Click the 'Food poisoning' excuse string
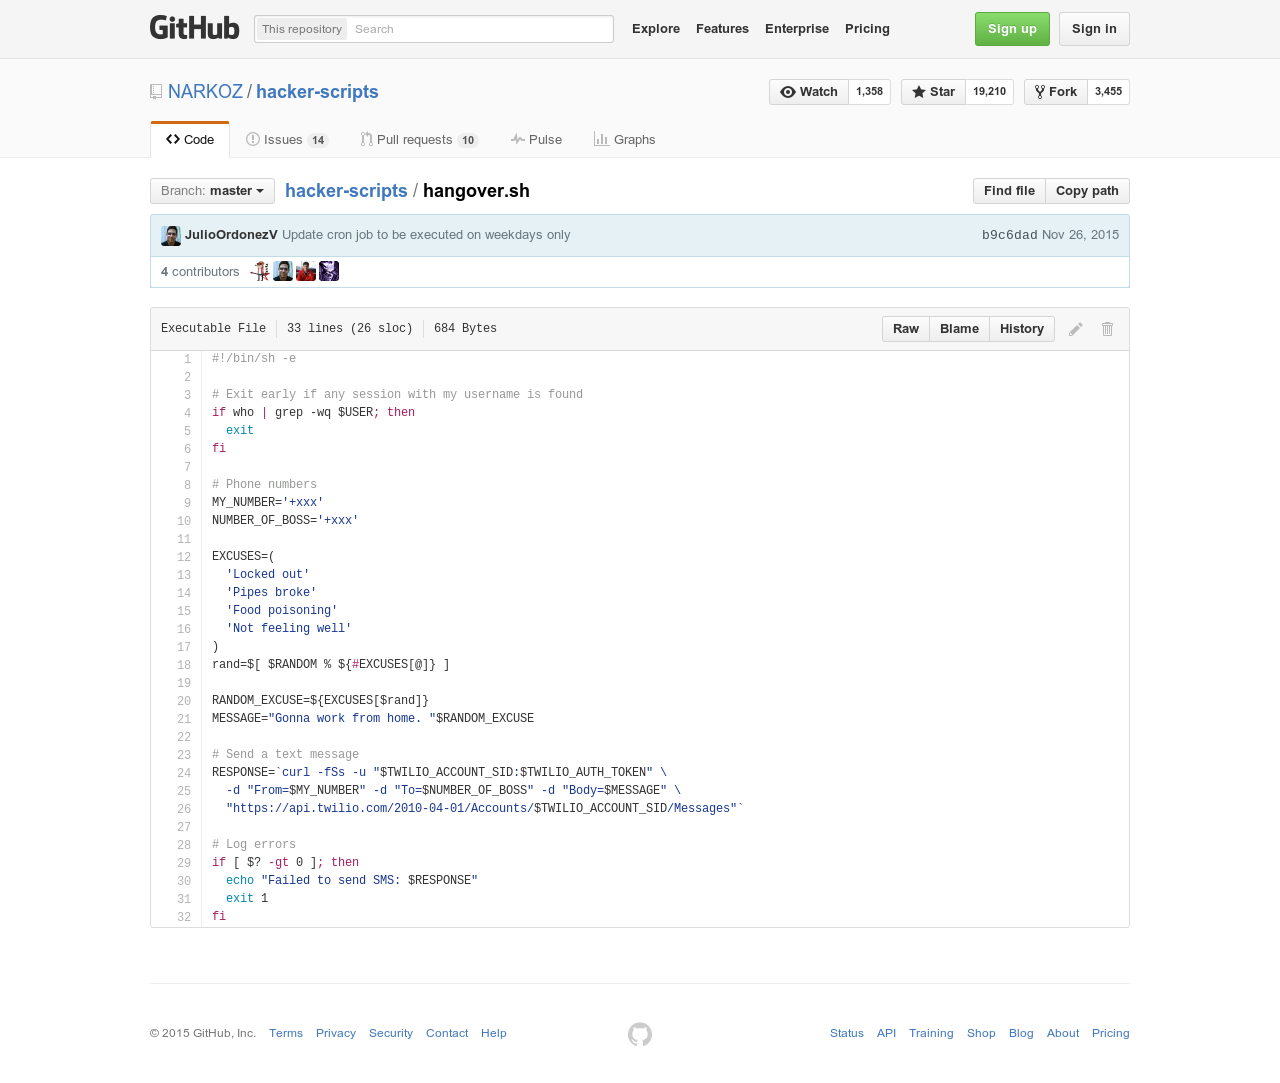This screenshot has width=1280, height=1083. click(x=282, y=611)
